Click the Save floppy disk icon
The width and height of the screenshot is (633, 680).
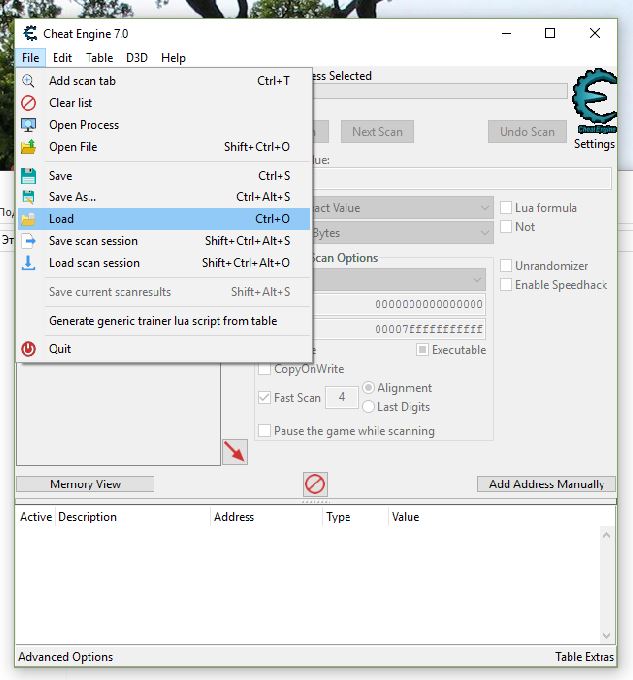pyautogui.click(x=29, y=176)
